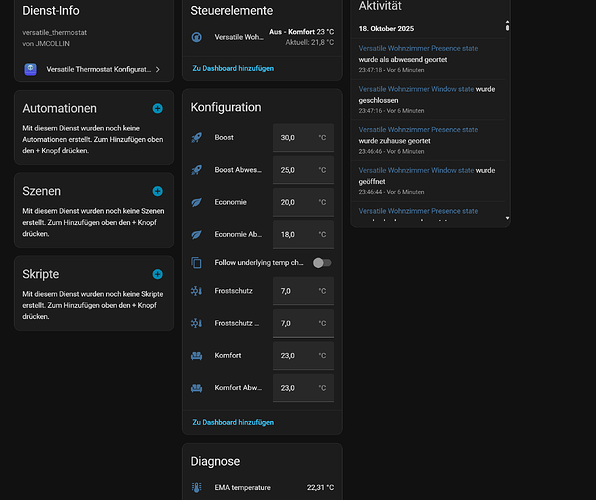
Task: Click the von JMCOLLIN author text
Action: click(x=46, y=43)
